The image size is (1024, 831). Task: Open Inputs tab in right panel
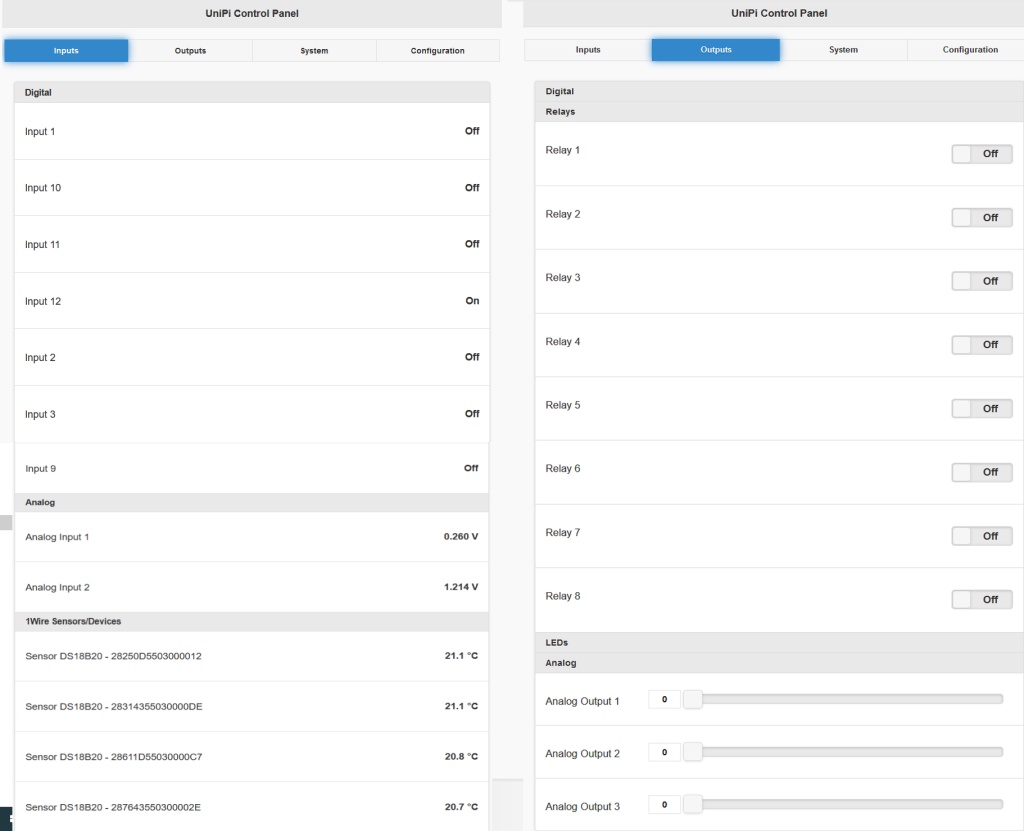point(588,50)
